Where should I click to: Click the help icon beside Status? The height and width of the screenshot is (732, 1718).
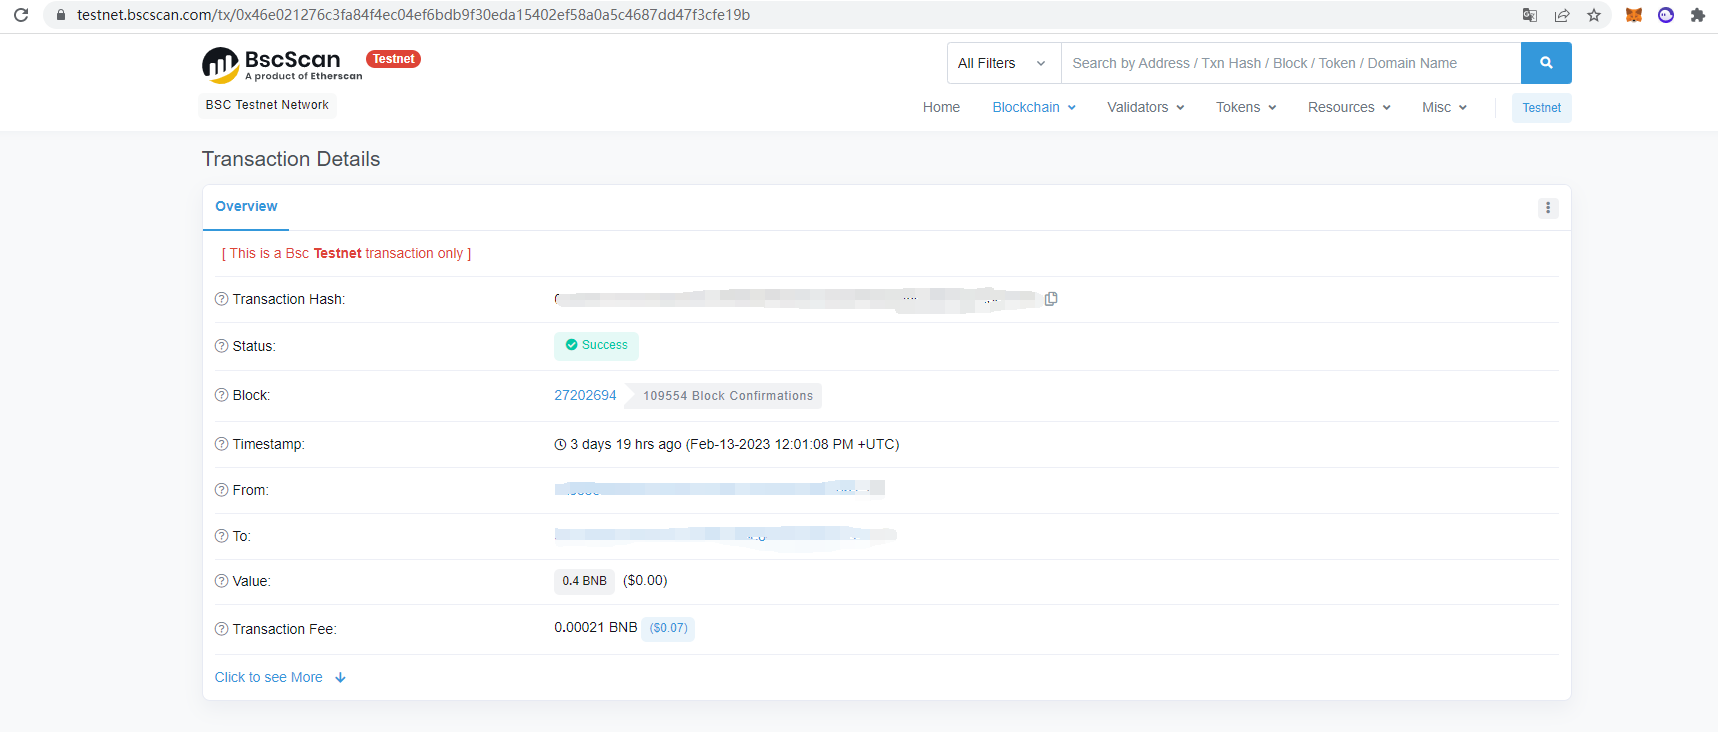221,346
